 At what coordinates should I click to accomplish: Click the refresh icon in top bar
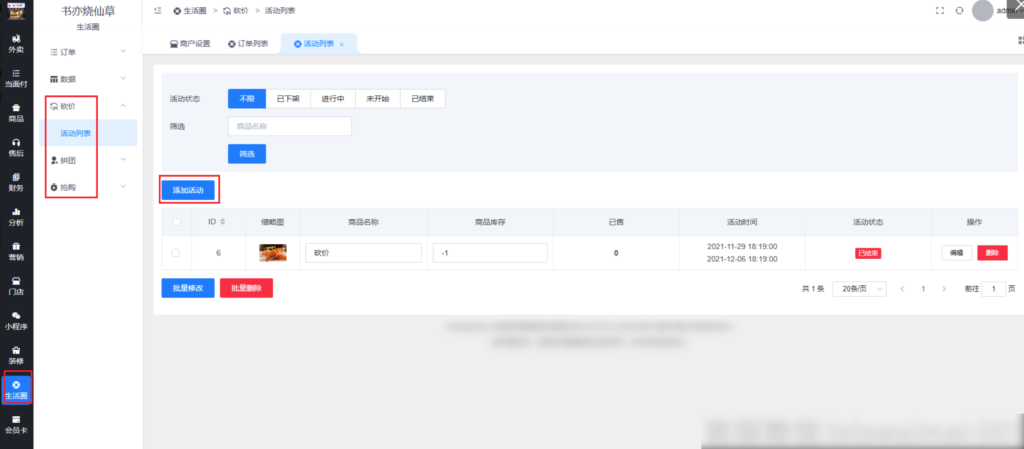(959, 10)
